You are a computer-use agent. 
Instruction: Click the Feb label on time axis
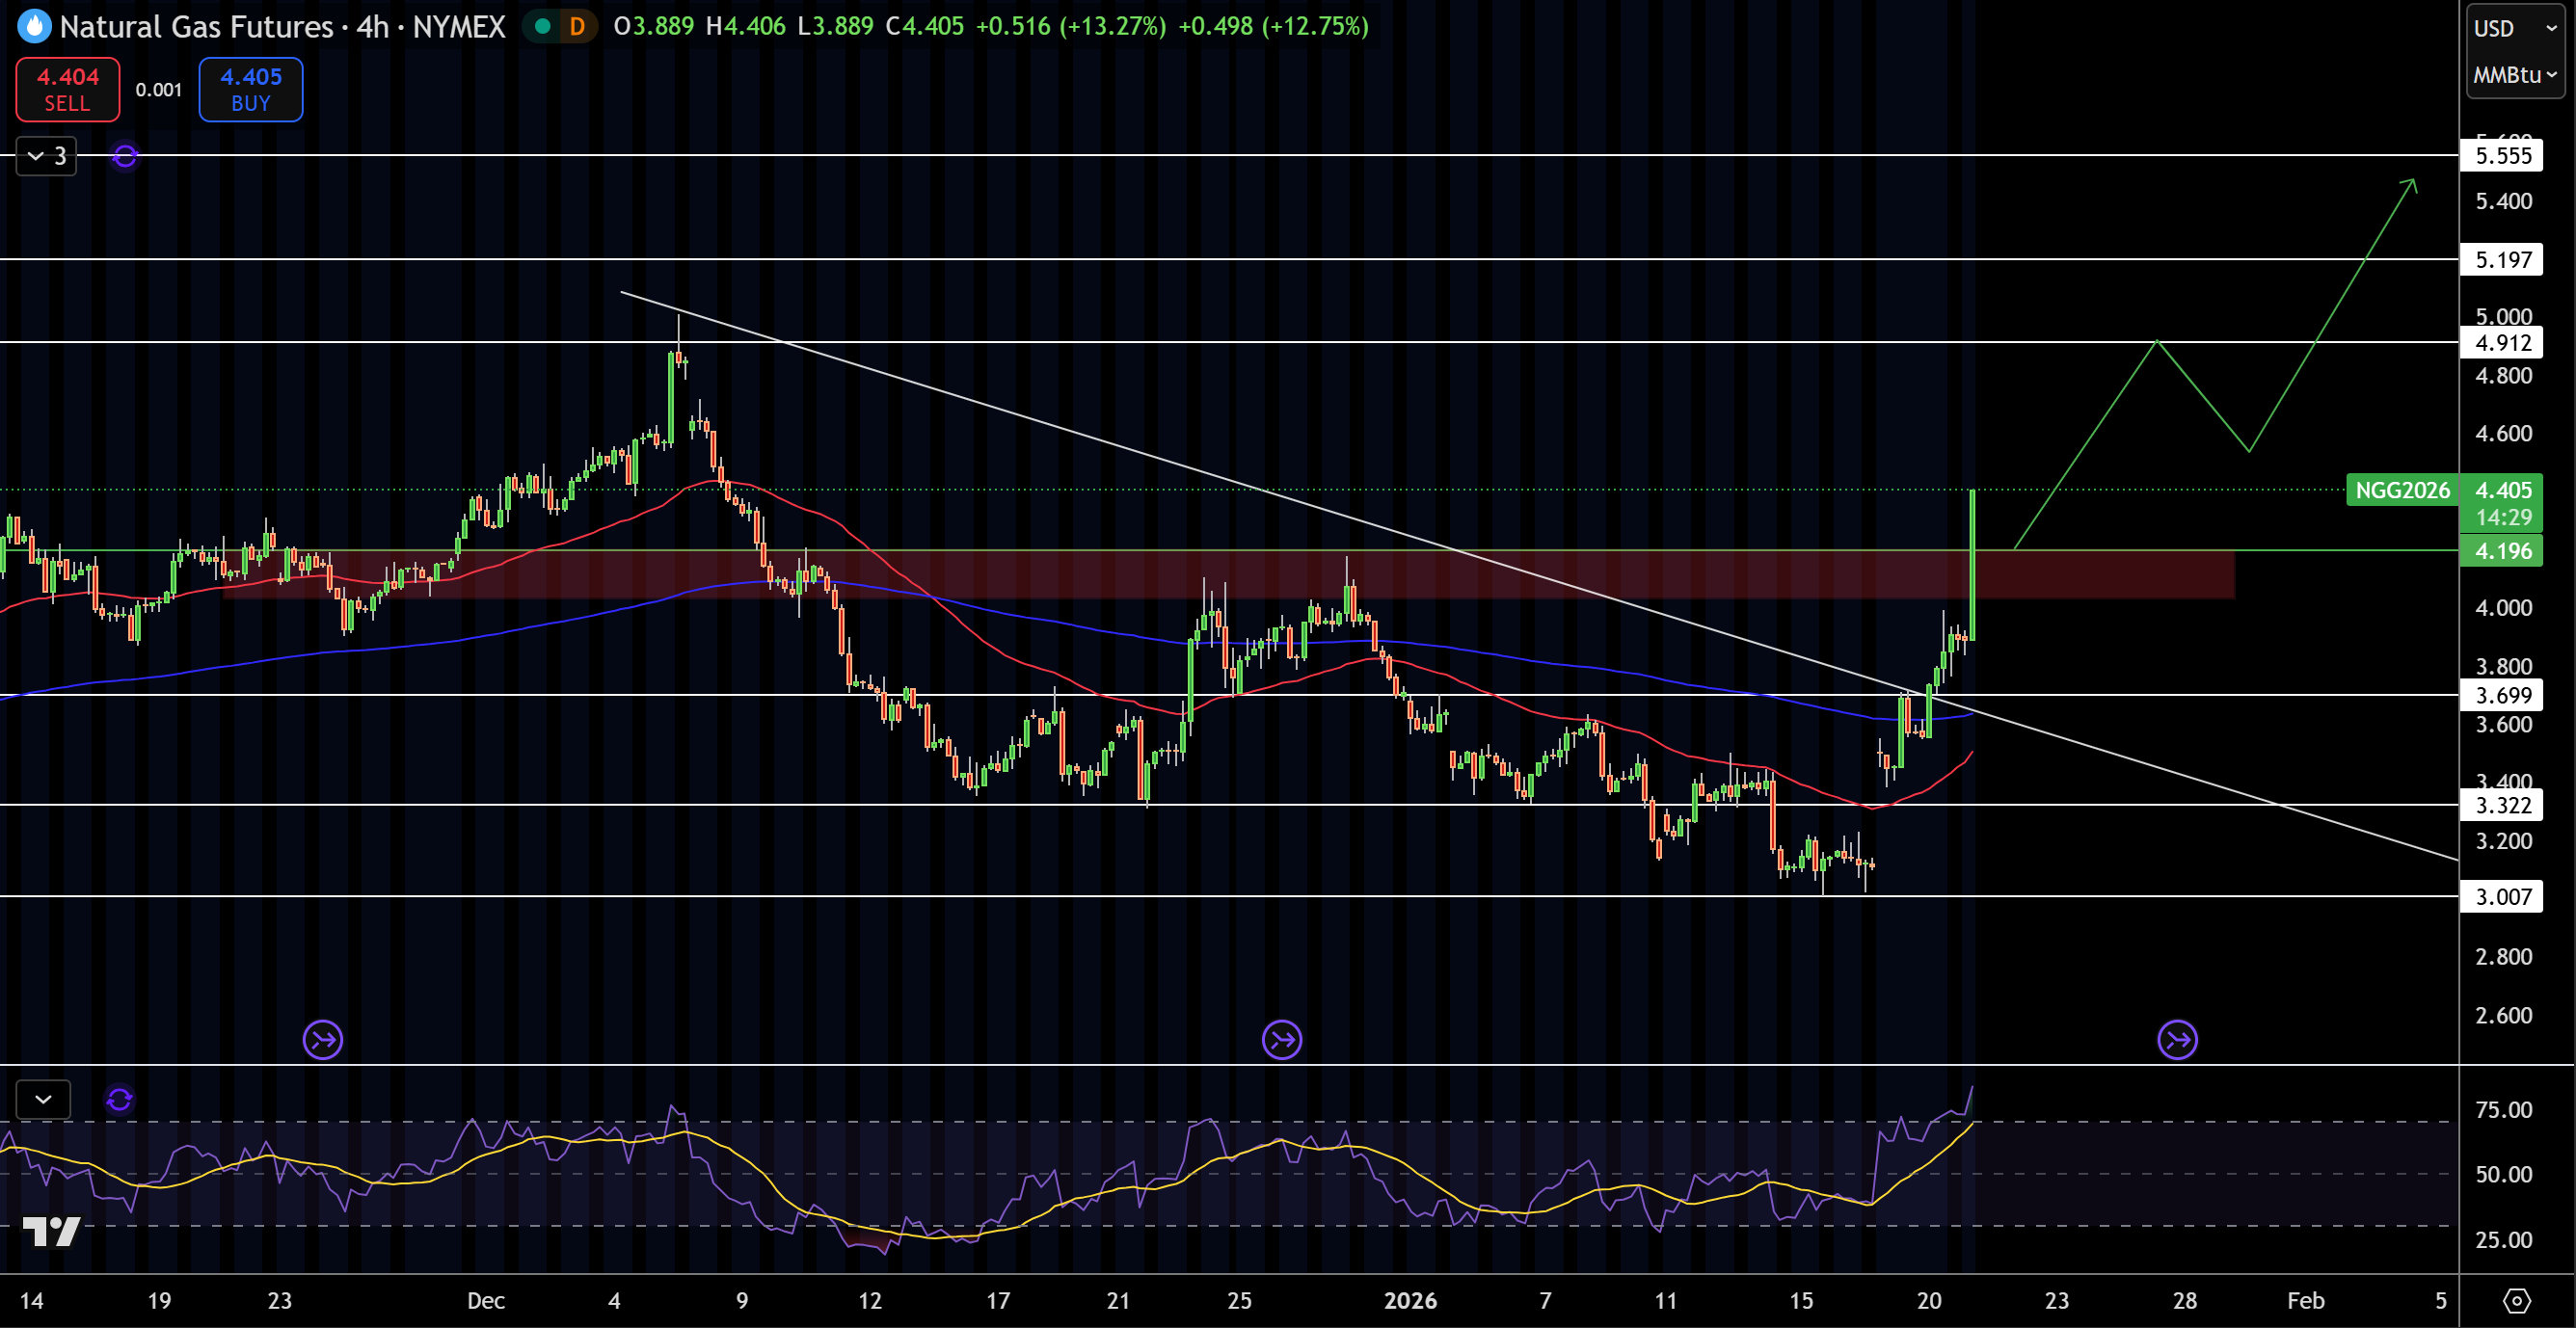tap(2306, 1300)
